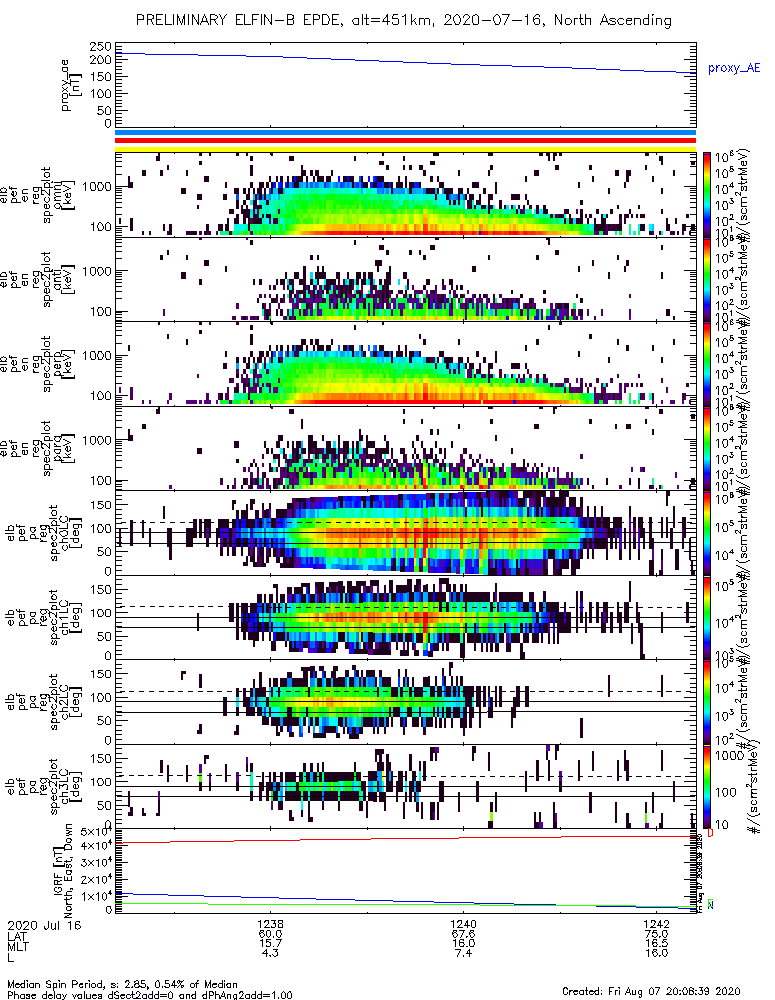Click the L value '7.4'

tap(463, 953)
